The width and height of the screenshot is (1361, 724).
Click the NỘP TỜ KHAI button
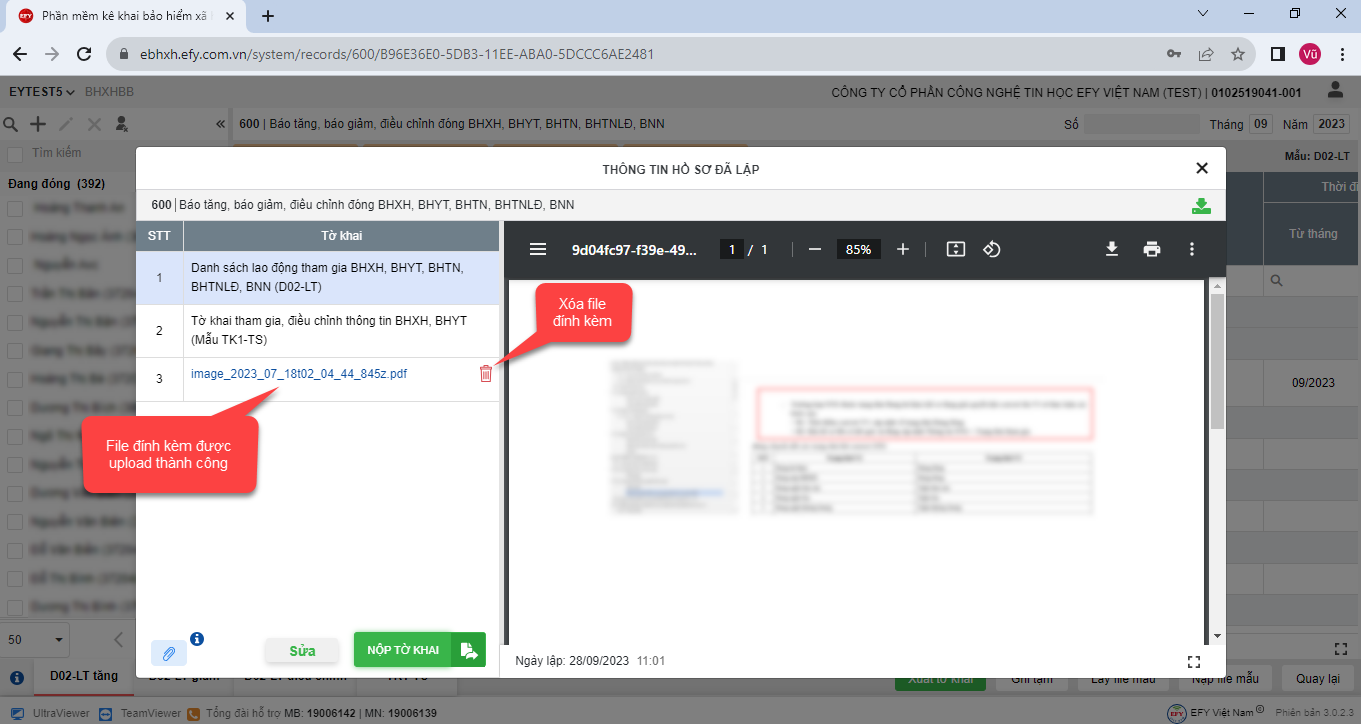click(x=419, y=650)
